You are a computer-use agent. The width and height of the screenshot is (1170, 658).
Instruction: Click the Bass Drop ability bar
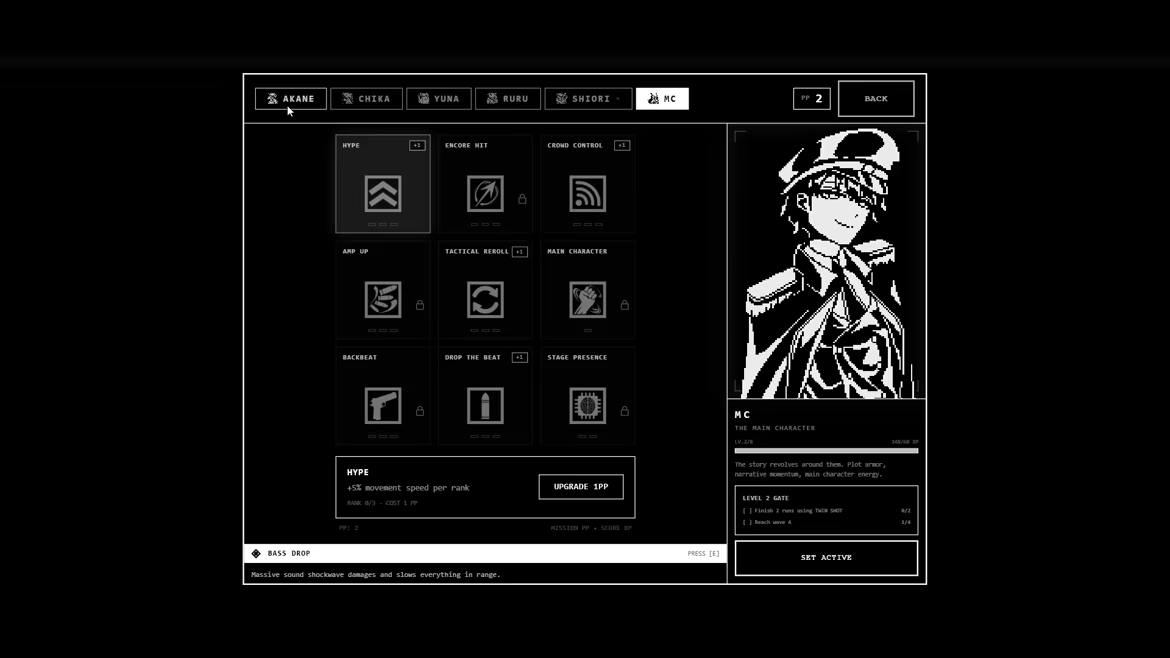[485, 554]
